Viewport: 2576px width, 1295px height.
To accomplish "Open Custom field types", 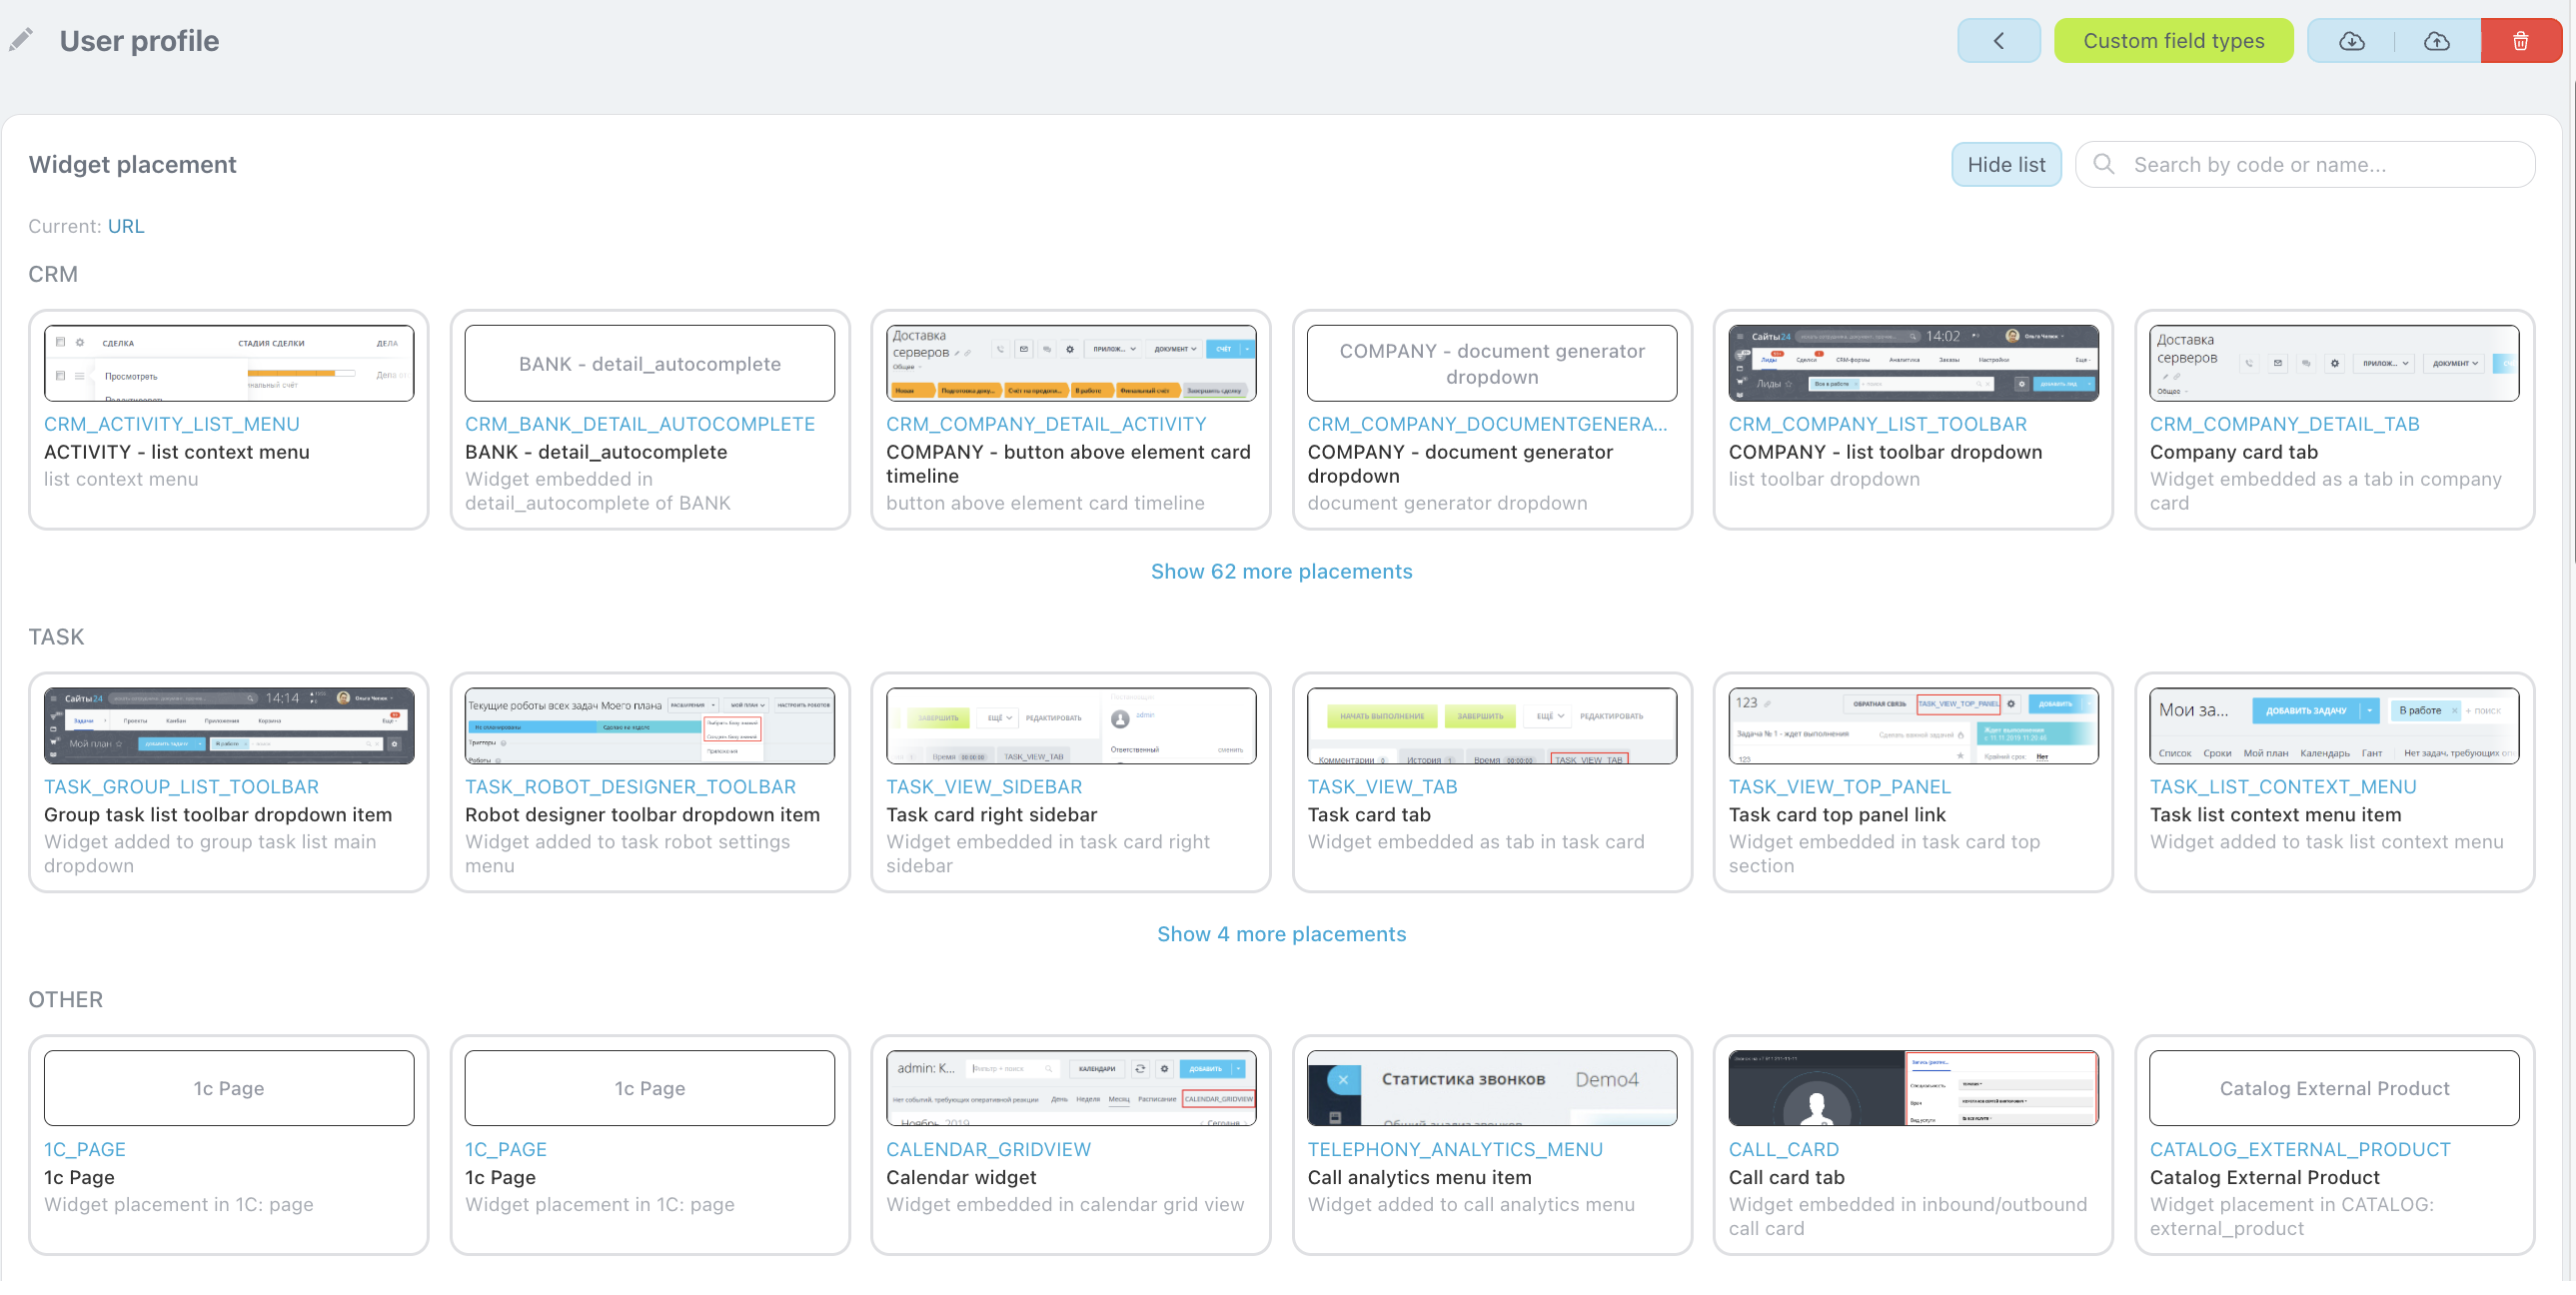I will (x=2173, y=41).
